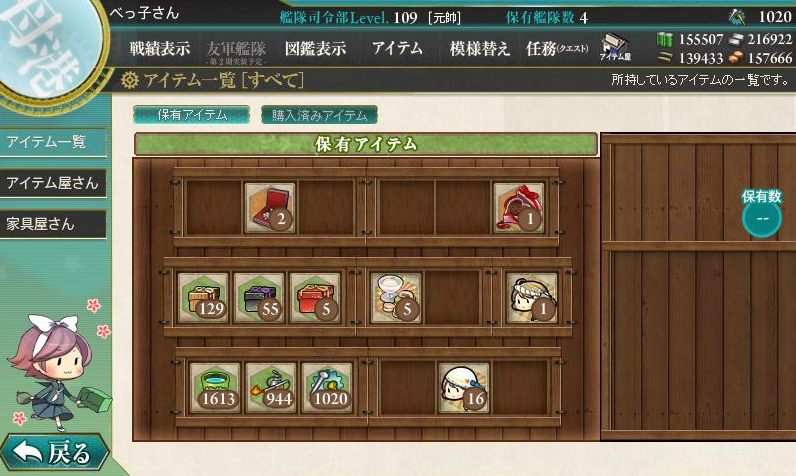Go to アイテム屋さん in sidebar
Screen dimensions: 796x476
53,183
